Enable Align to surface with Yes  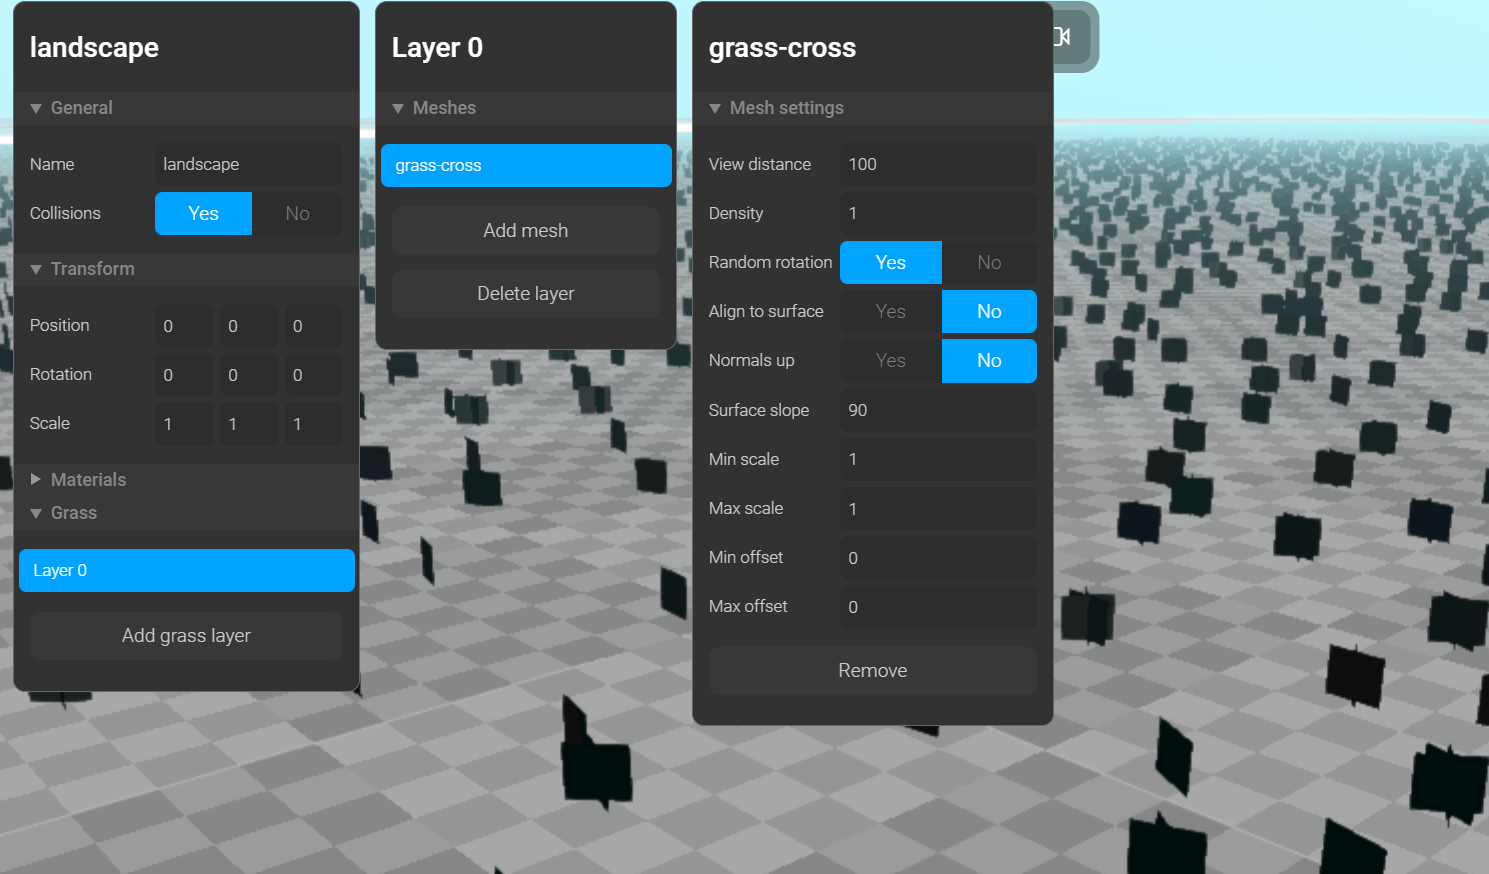(x=890, y=311)
